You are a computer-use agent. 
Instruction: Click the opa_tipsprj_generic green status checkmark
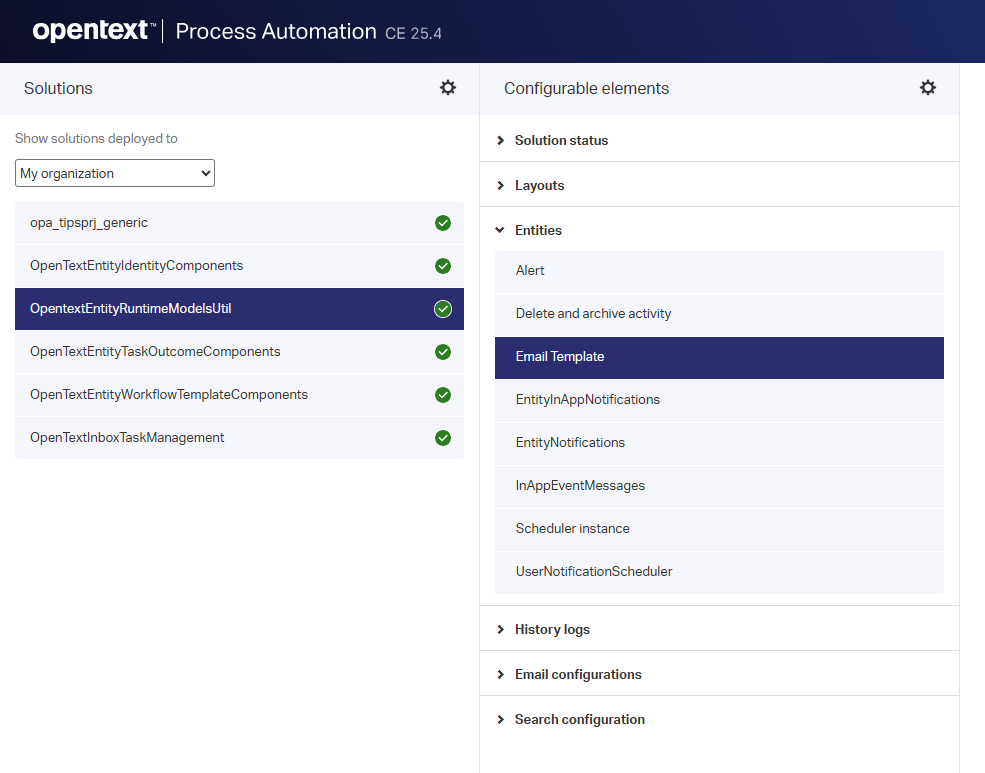[x=443, y=223]
